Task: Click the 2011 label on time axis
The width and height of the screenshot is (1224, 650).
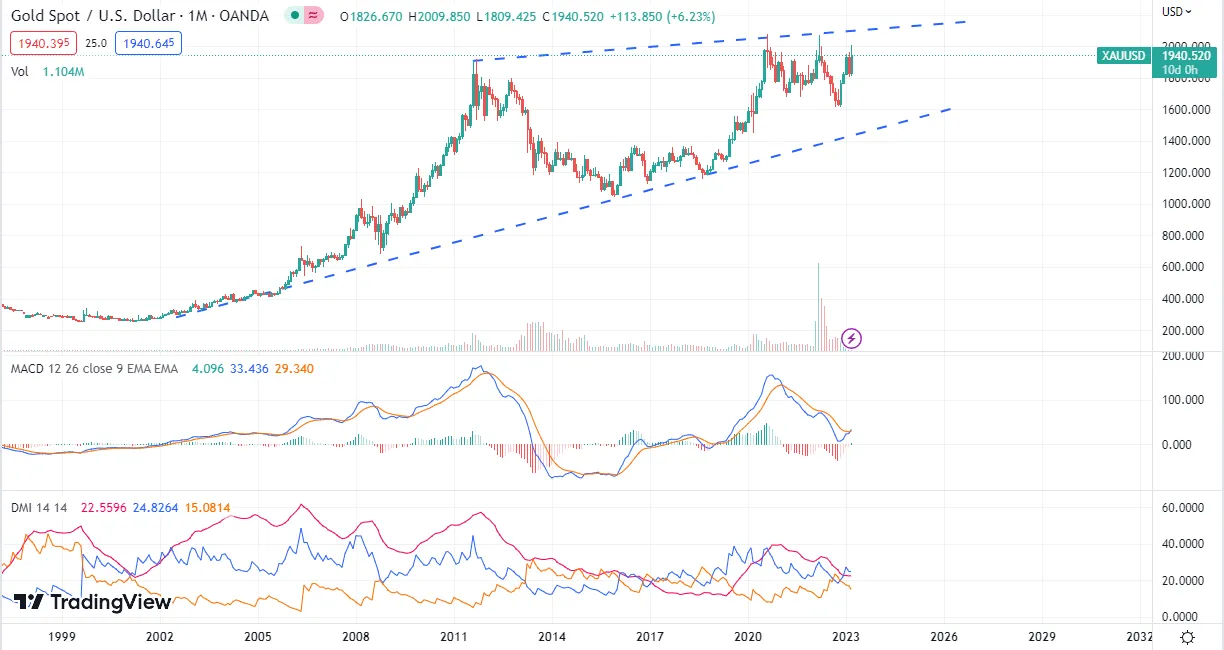Action: pyautogui.click(x=455, y=636)
